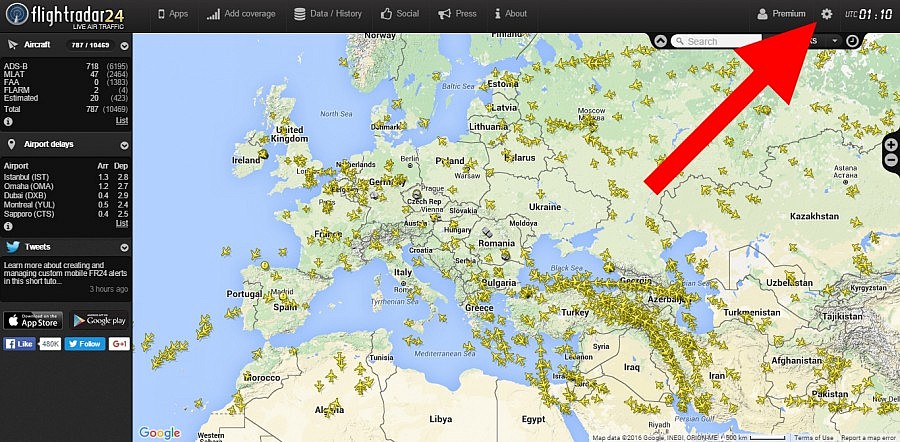Image resolution: width=900 pixels, height=442 pixels.
Task: Open the info icon in the Airport delays panel
Action: (8, 226)
